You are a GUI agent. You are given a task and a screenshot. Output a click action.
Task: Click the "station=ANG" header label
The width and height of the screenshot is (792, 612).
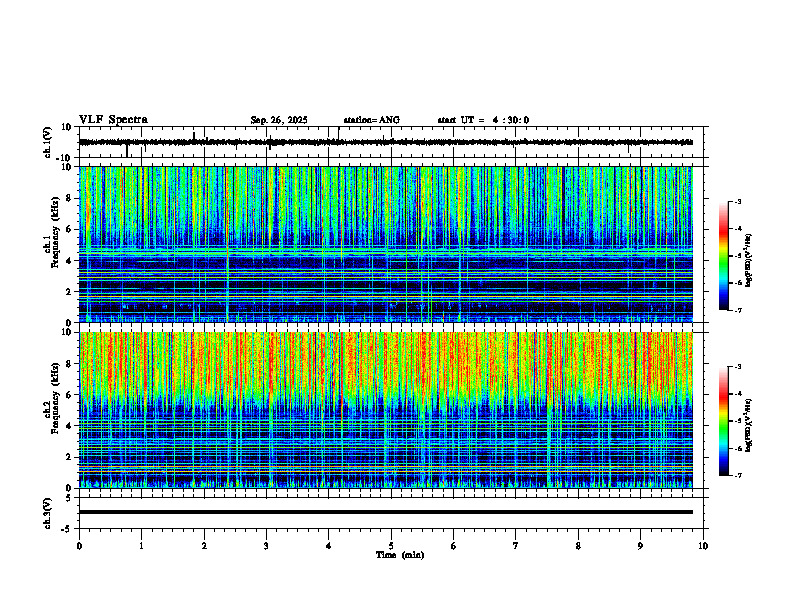coord(371,120)
